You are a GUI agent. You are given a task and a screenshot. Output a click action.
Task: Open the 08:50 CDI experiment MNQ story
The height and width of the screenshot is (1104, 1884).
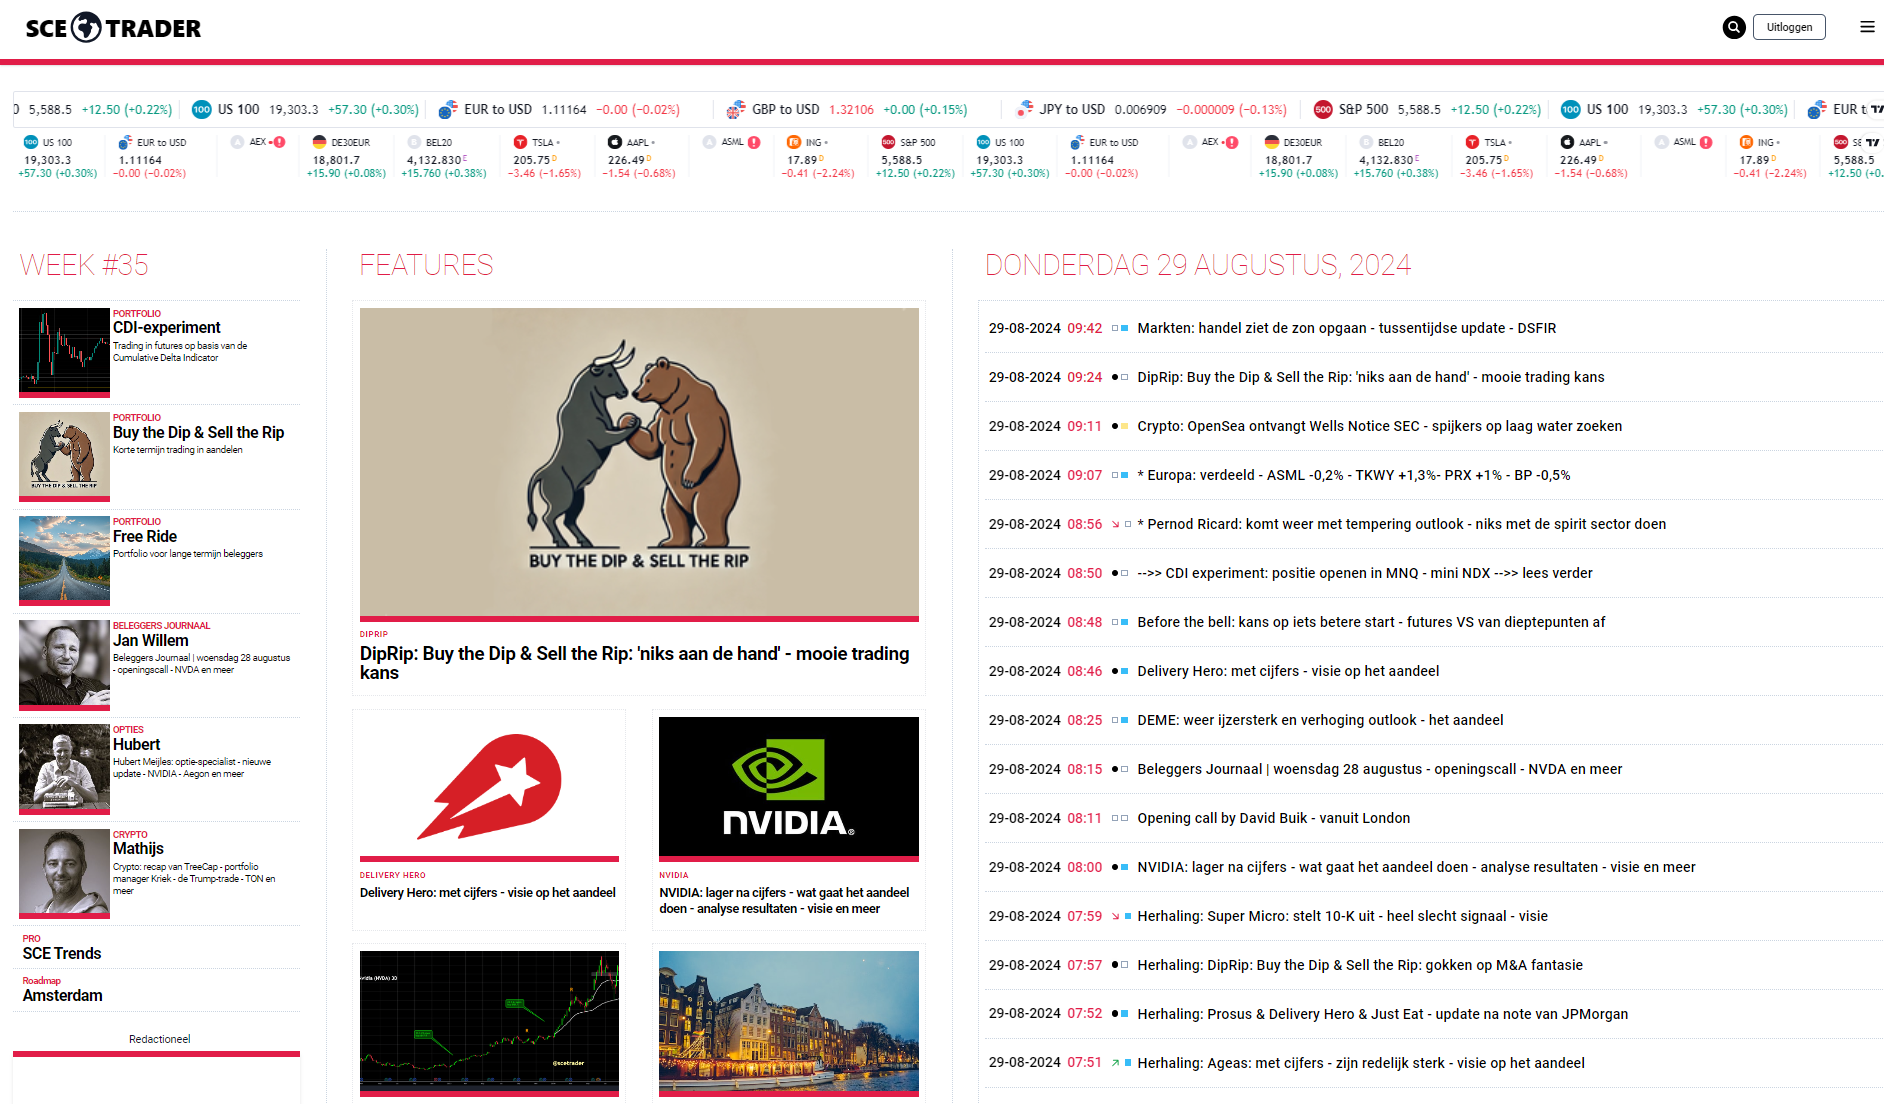point(1365,573)
